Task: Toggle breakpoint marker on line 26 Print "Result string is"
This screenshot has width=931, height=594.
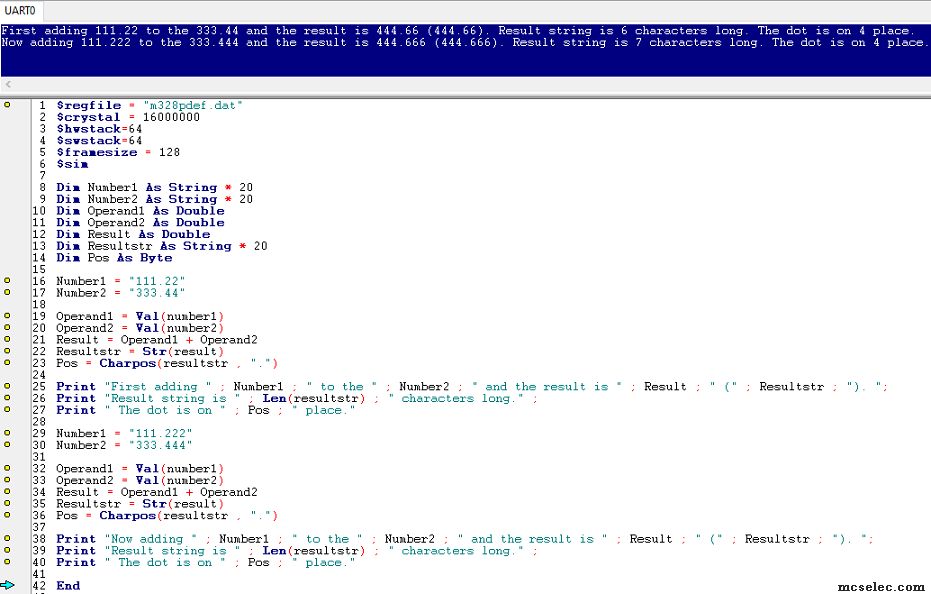Action: (8, 398)
